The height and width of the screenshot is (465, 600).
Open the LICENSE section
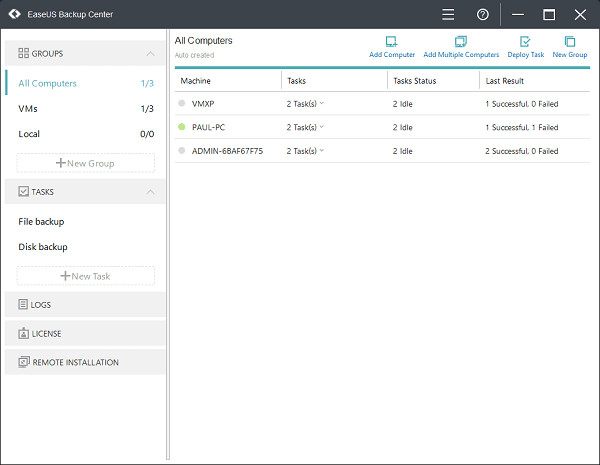tap(85, 333)
